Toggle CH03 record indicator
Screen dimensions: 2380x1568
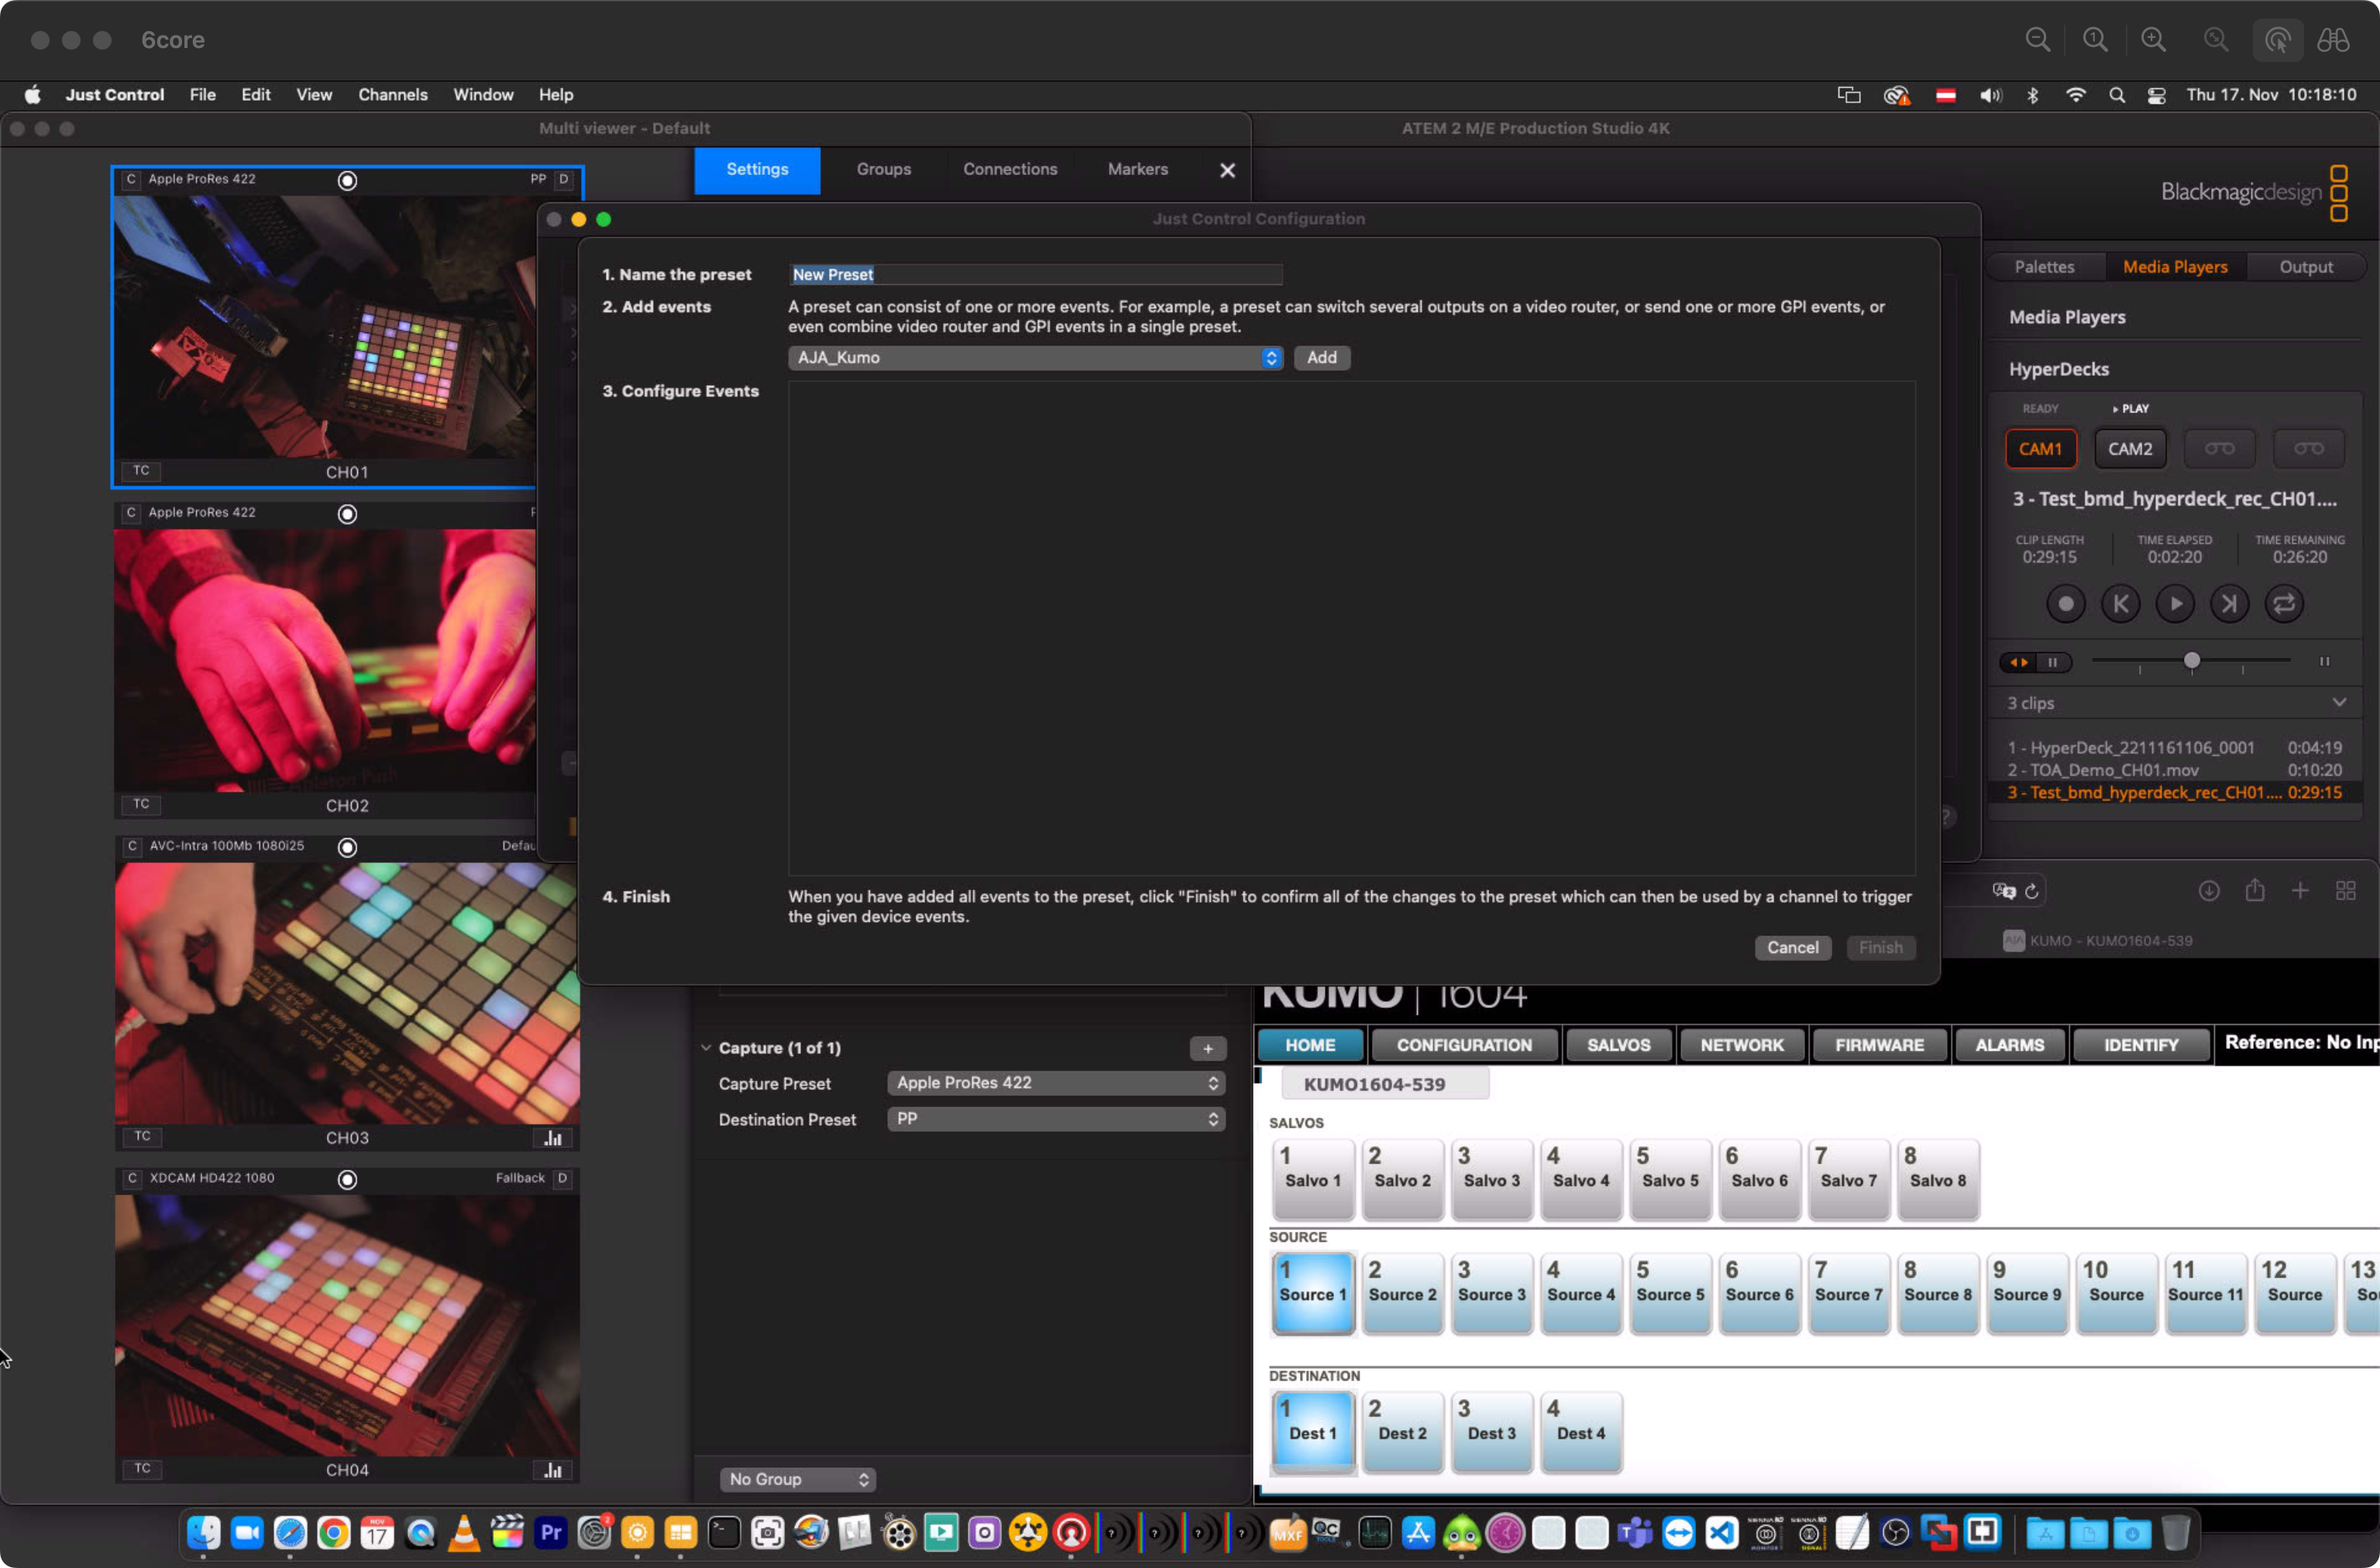347,847
